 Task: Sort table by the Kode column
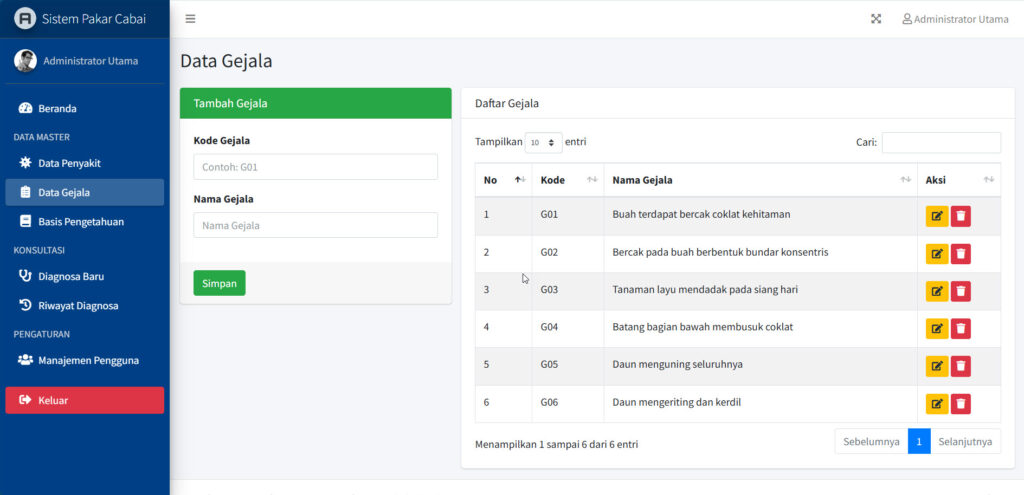coord(567,180)
